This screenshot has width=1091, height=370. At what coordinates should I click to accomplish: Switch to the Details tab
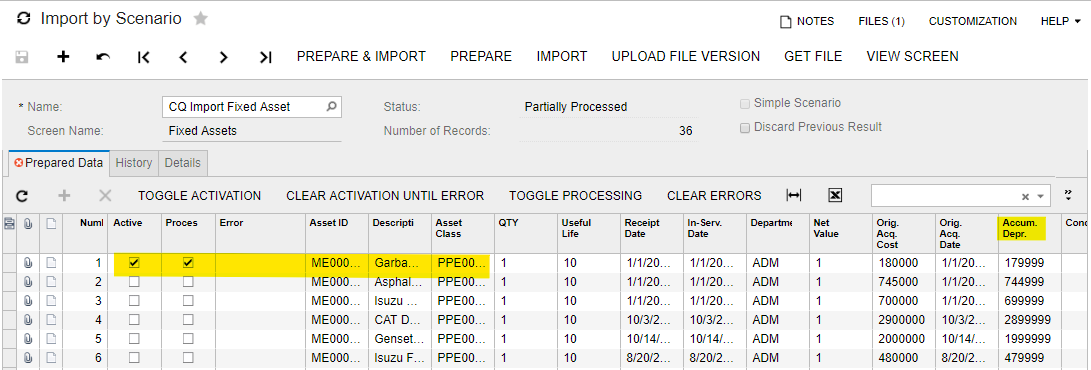click(182, 163)
